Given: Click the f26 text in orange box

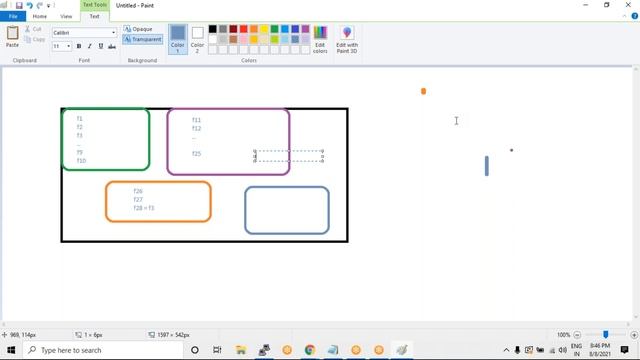Looking at the screenshot, I should [138, 191].
